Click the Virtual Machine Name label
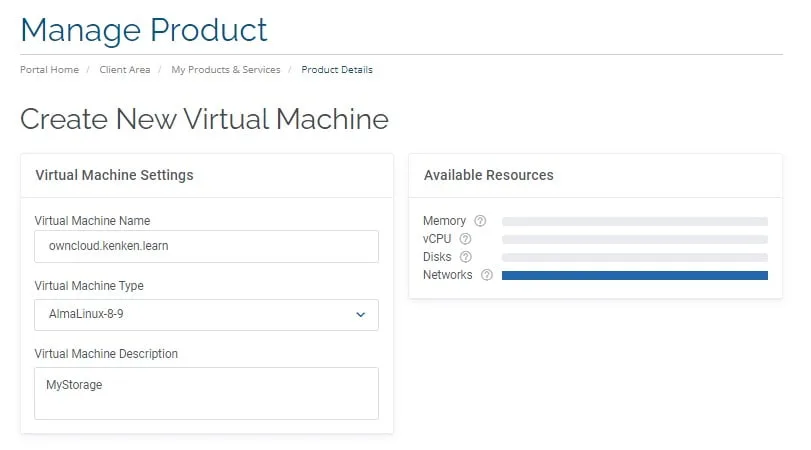This screenshot has width=811, height=450. (x=92, y=221)
